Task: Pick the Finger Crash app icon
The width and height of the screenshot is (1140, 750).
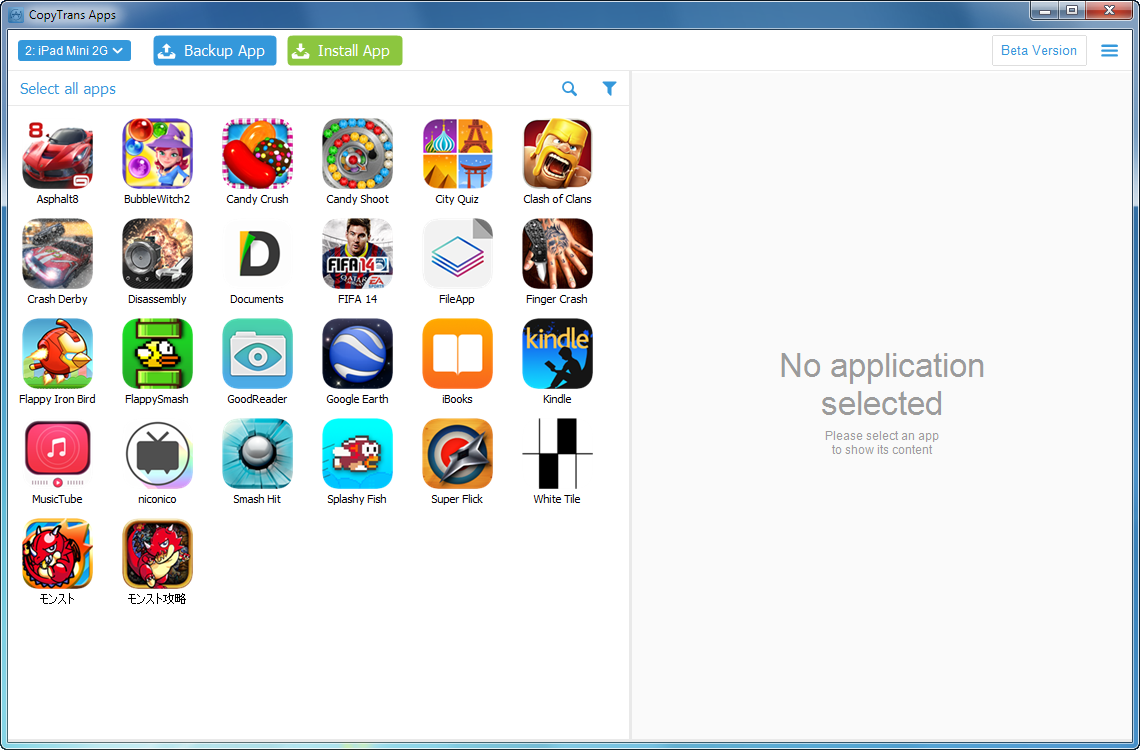Action: [x=558, y=254]
